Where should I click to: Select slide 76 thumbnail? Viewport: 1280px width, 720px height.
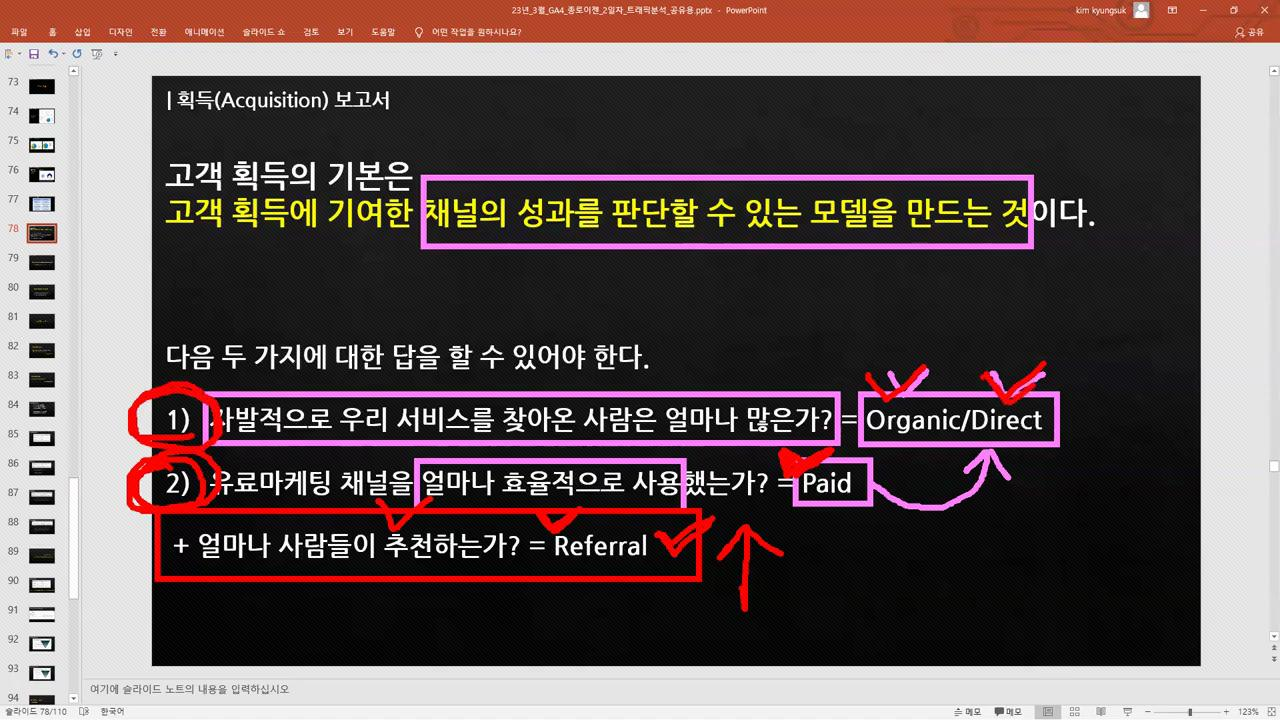coord(42,175)
